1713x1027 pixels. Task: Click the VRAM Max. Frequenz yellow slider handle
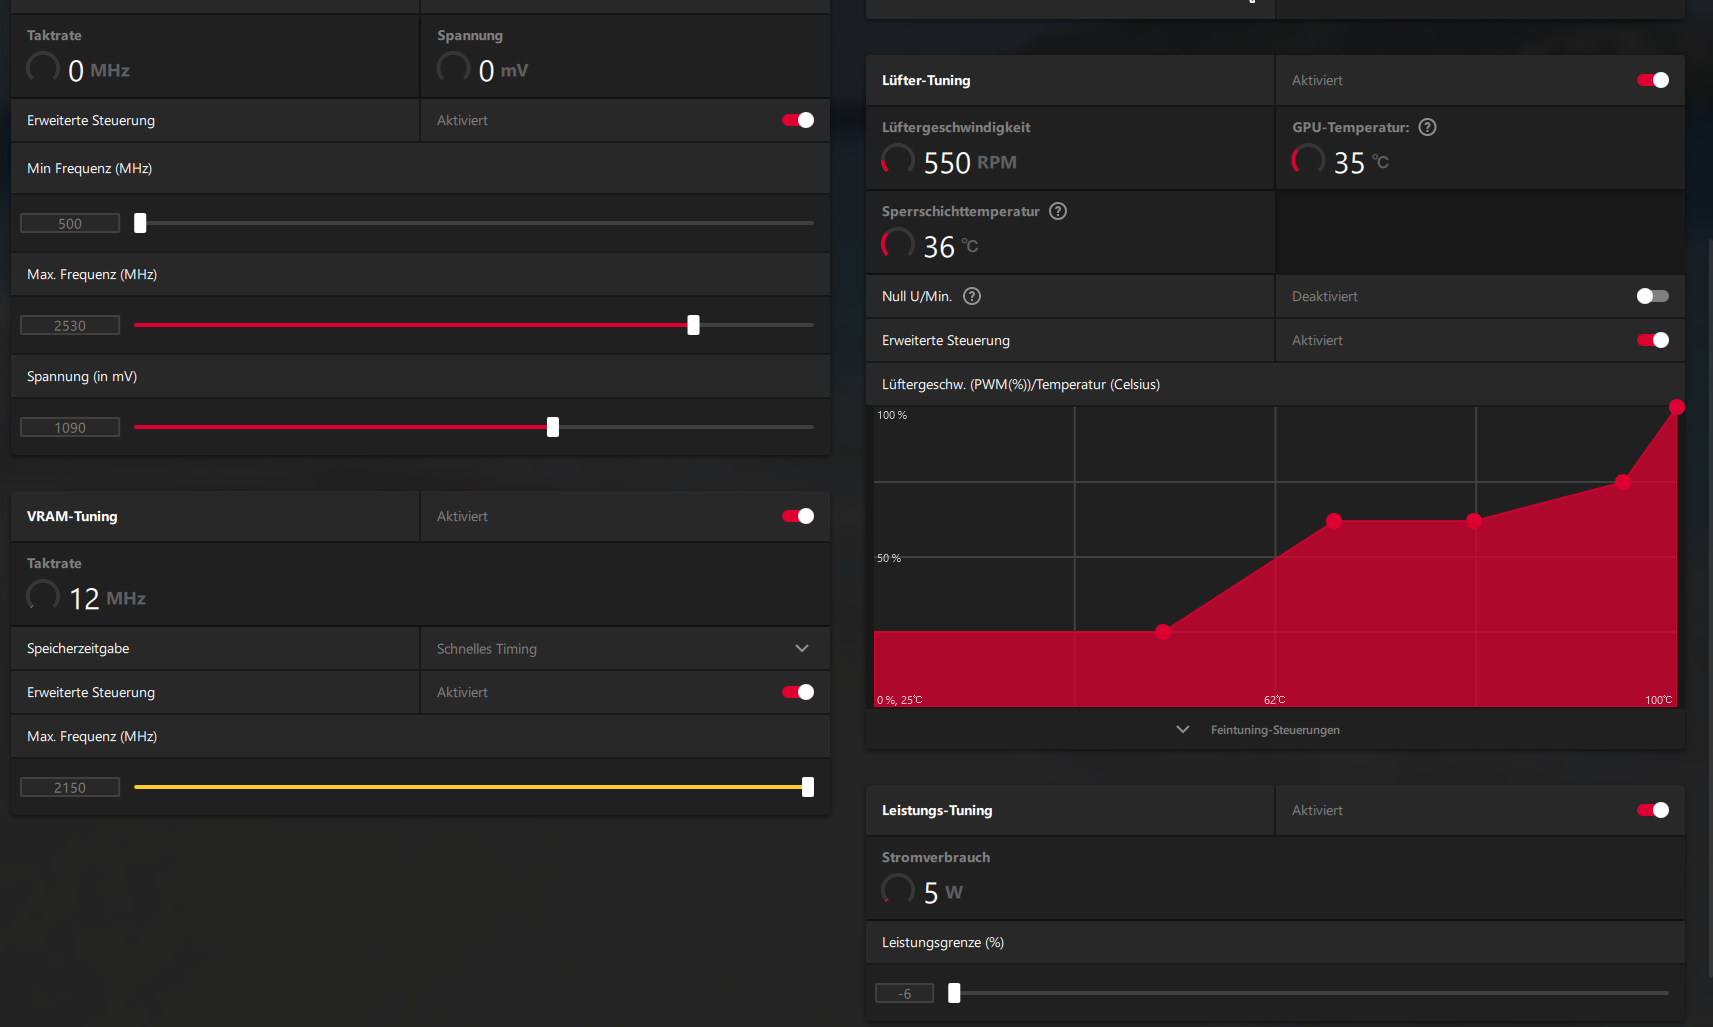pos(808,787)
